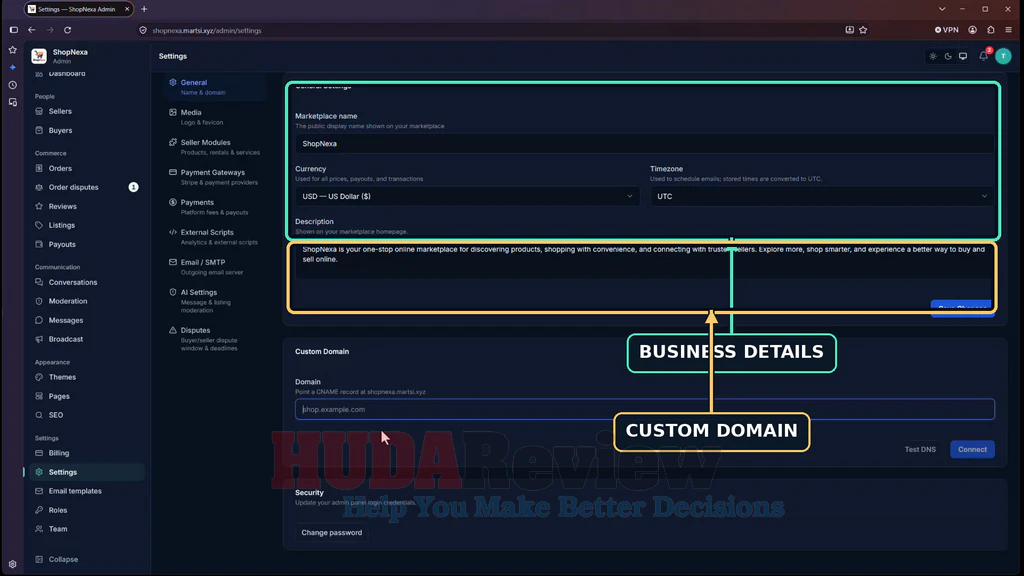Click the ShopNexa logo
Screen dimensions: 1024x576
tap(39, 56)
